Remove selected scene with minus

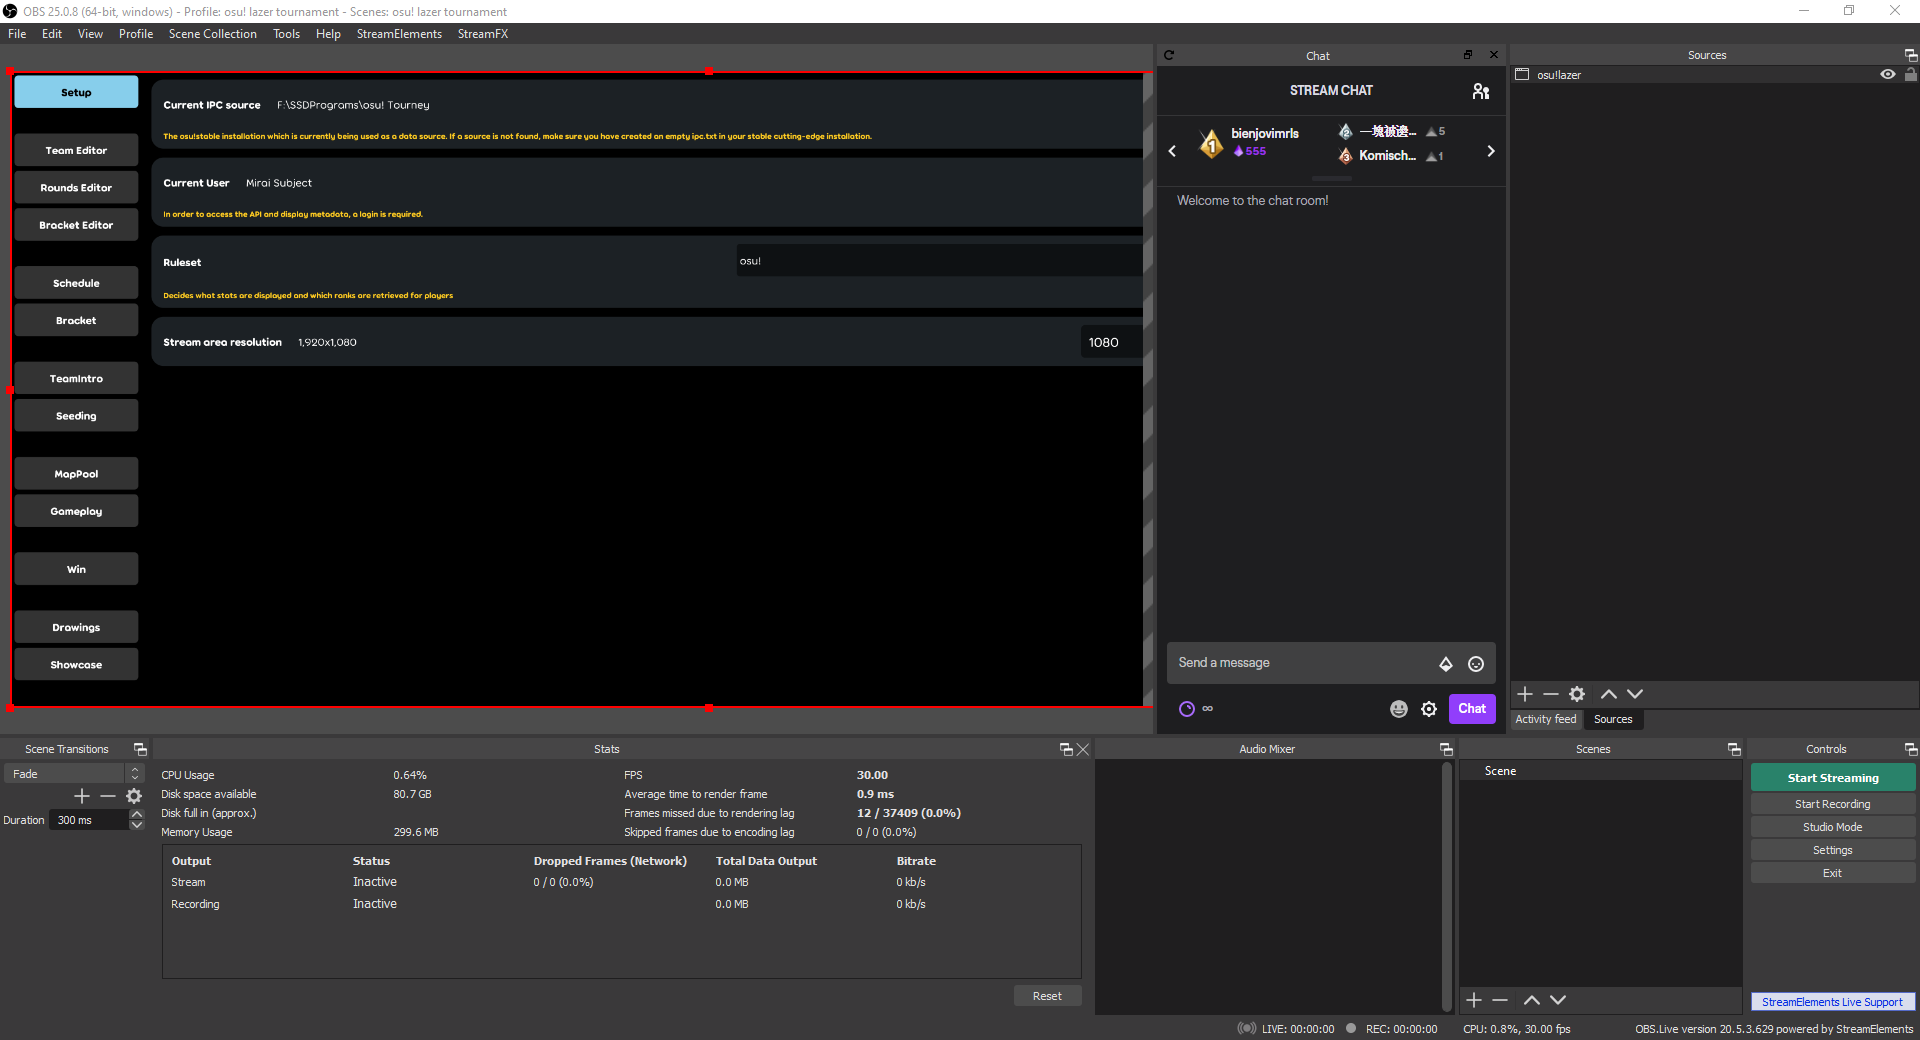tap(1500, 1000)
